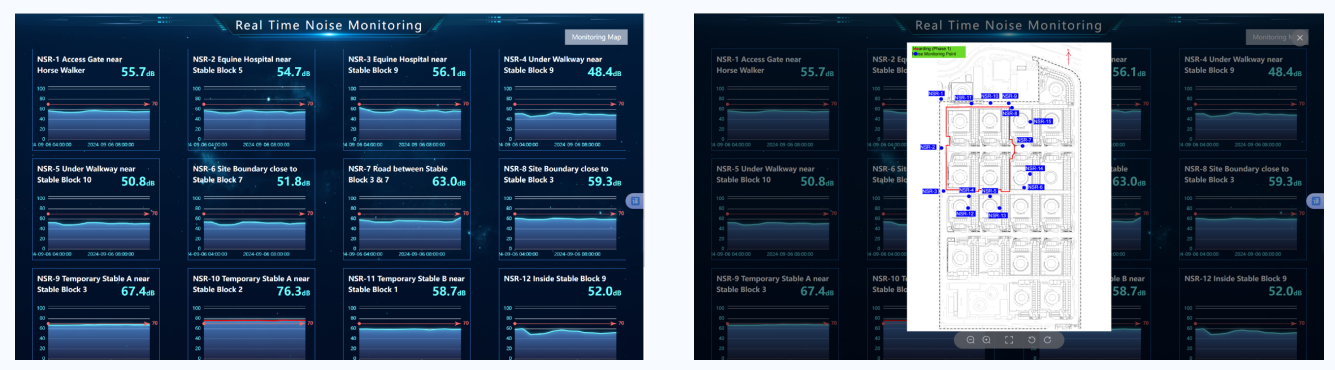Zoom in the monitoring map image

click(x=986, y=340)
